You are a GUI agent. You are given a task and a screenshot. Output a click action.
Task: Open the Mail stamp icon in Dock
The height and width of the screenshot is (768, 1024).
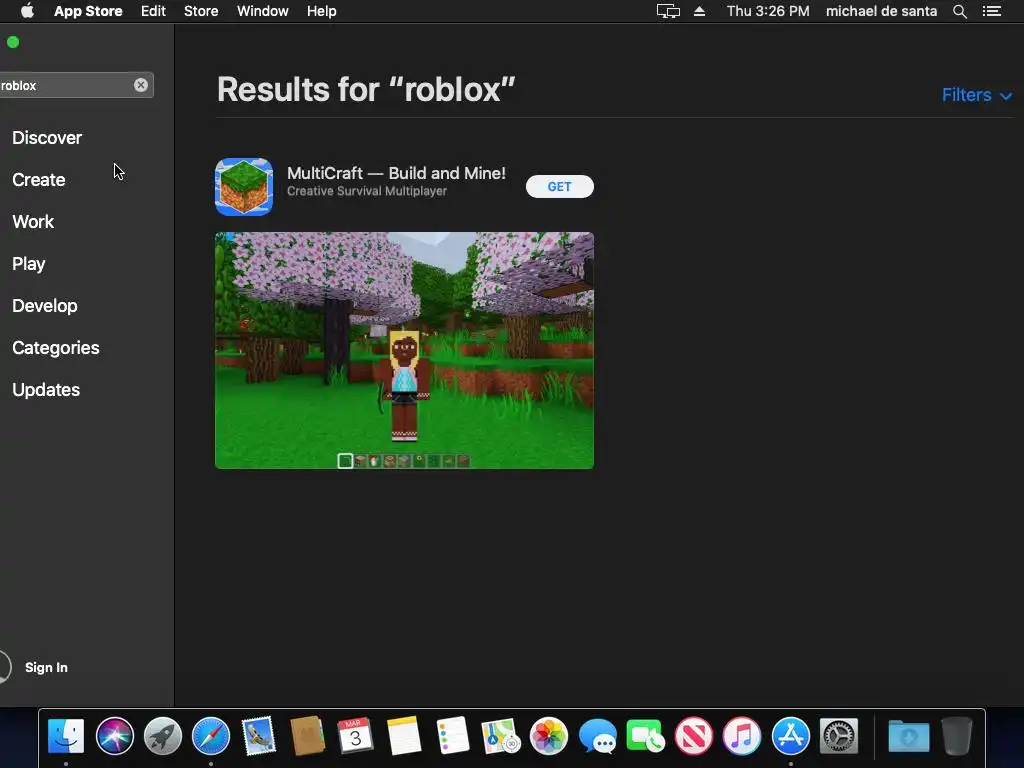coord(259,736)
